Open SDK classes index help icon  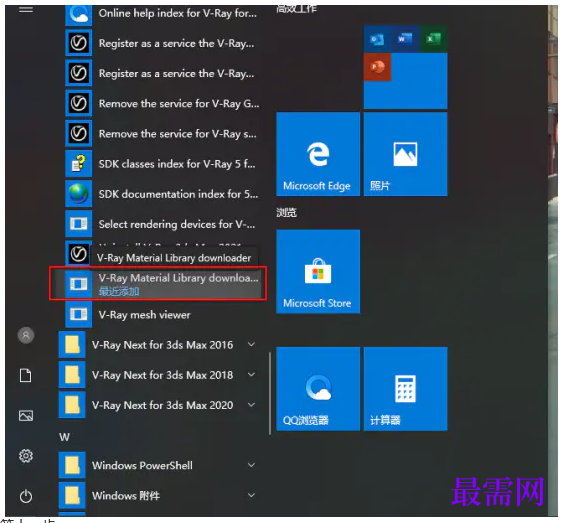pyautogui.click(x=79, y=164)
